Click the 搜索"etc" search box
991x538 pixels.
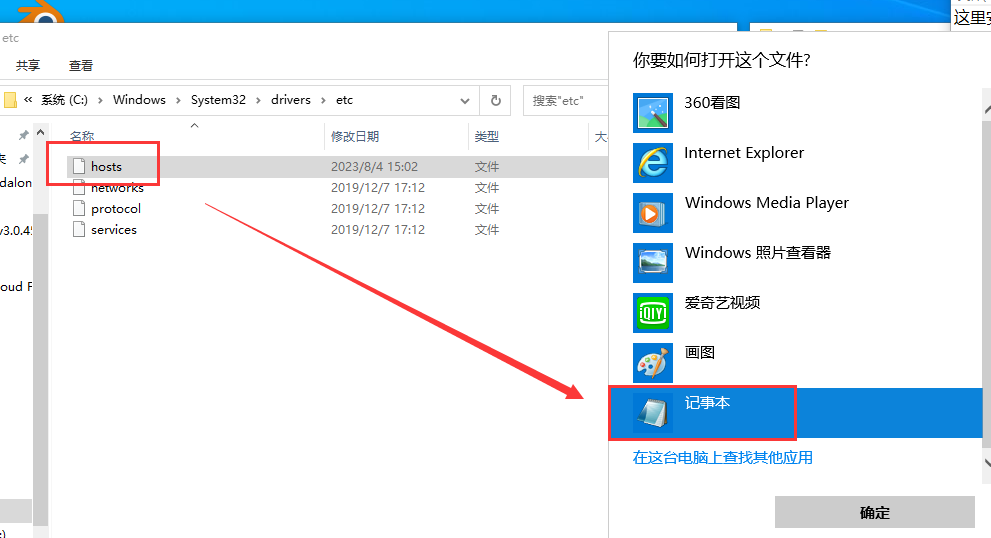click(x=565, y=100)
